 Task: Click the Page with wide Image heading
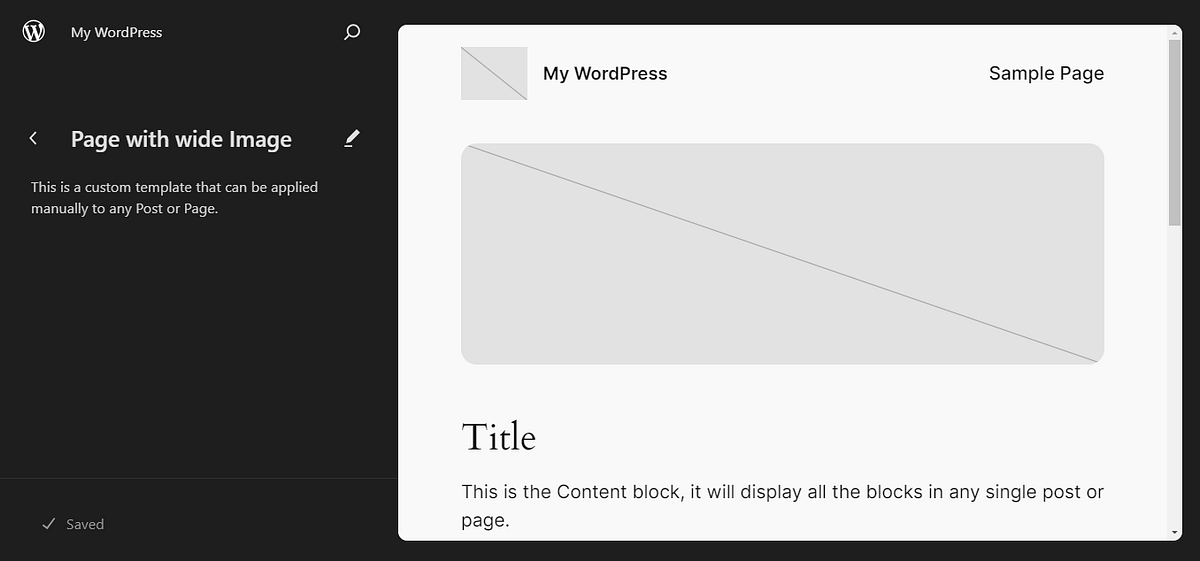click(x=181, y=139)
